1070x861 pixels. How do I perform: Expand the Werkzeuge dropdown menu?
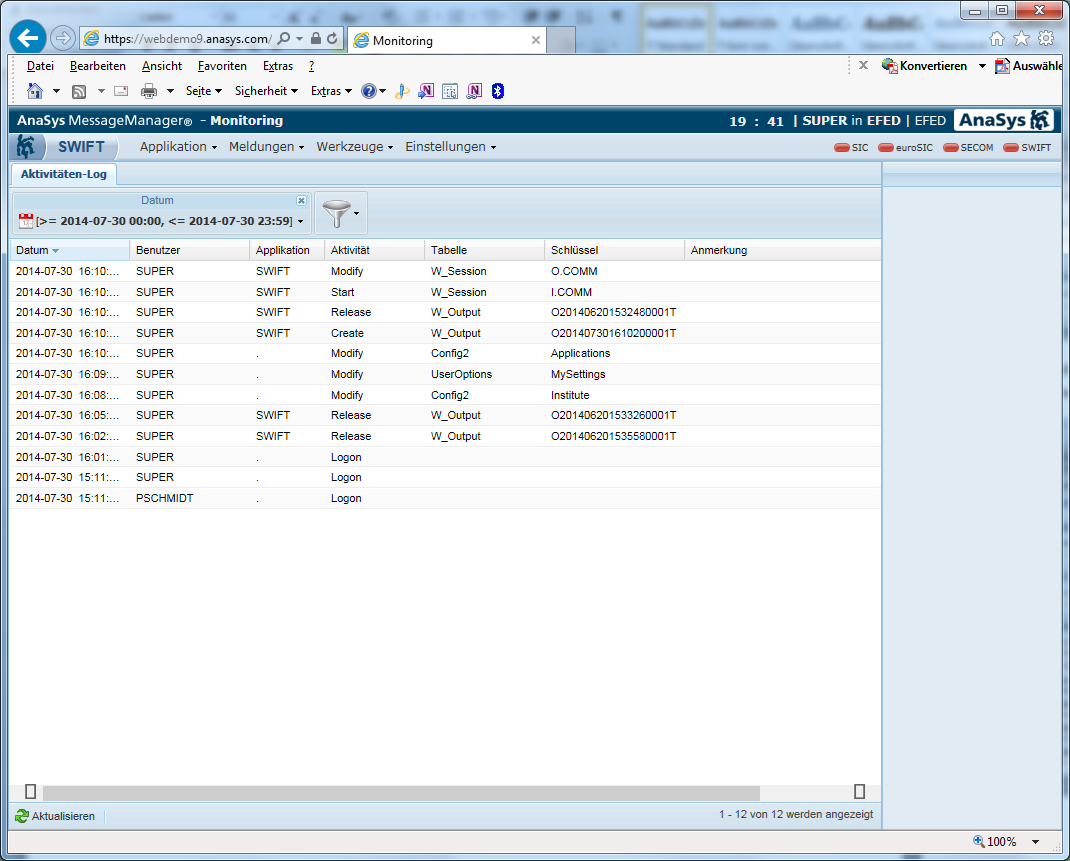(354, 147)
